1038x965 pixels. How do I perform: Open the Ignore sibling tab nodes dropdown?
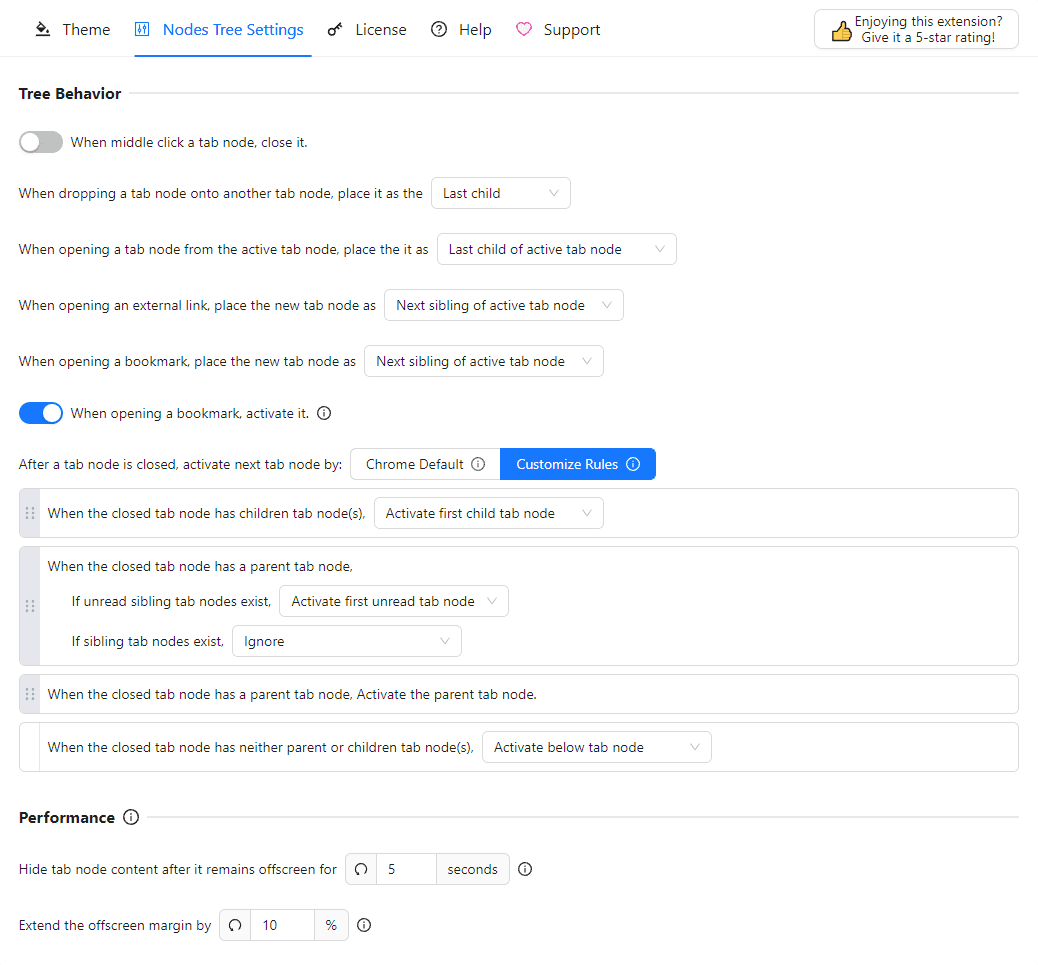pyautogui.click(x=346, y=641)
